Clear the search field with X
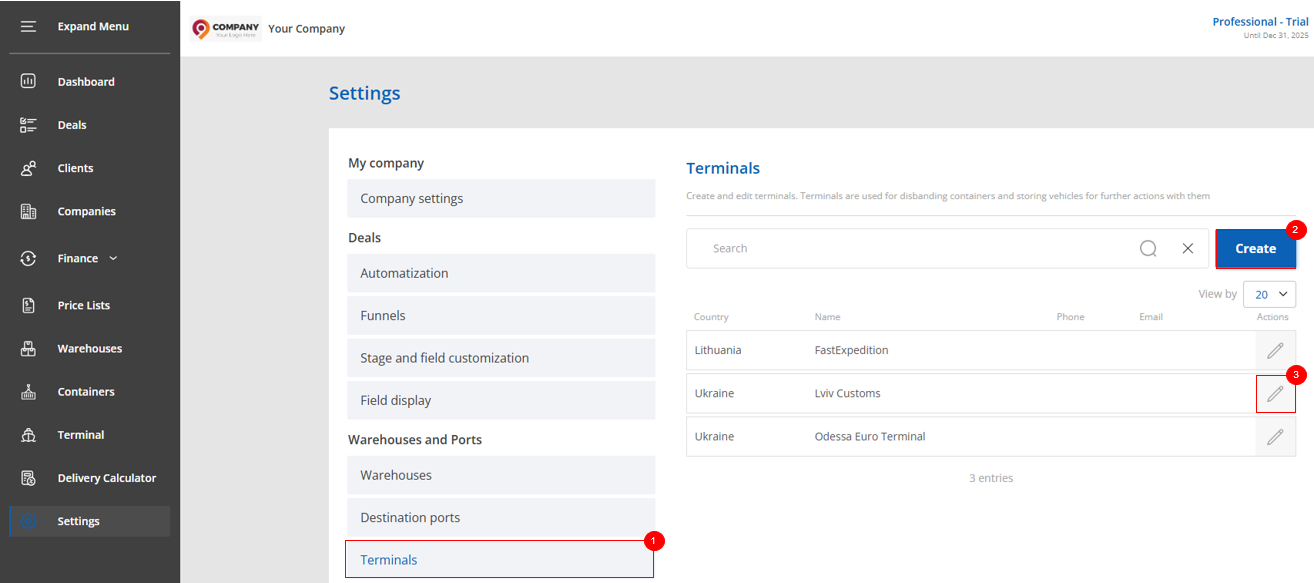This screenshot has width=1314, height=583. 1188,248
